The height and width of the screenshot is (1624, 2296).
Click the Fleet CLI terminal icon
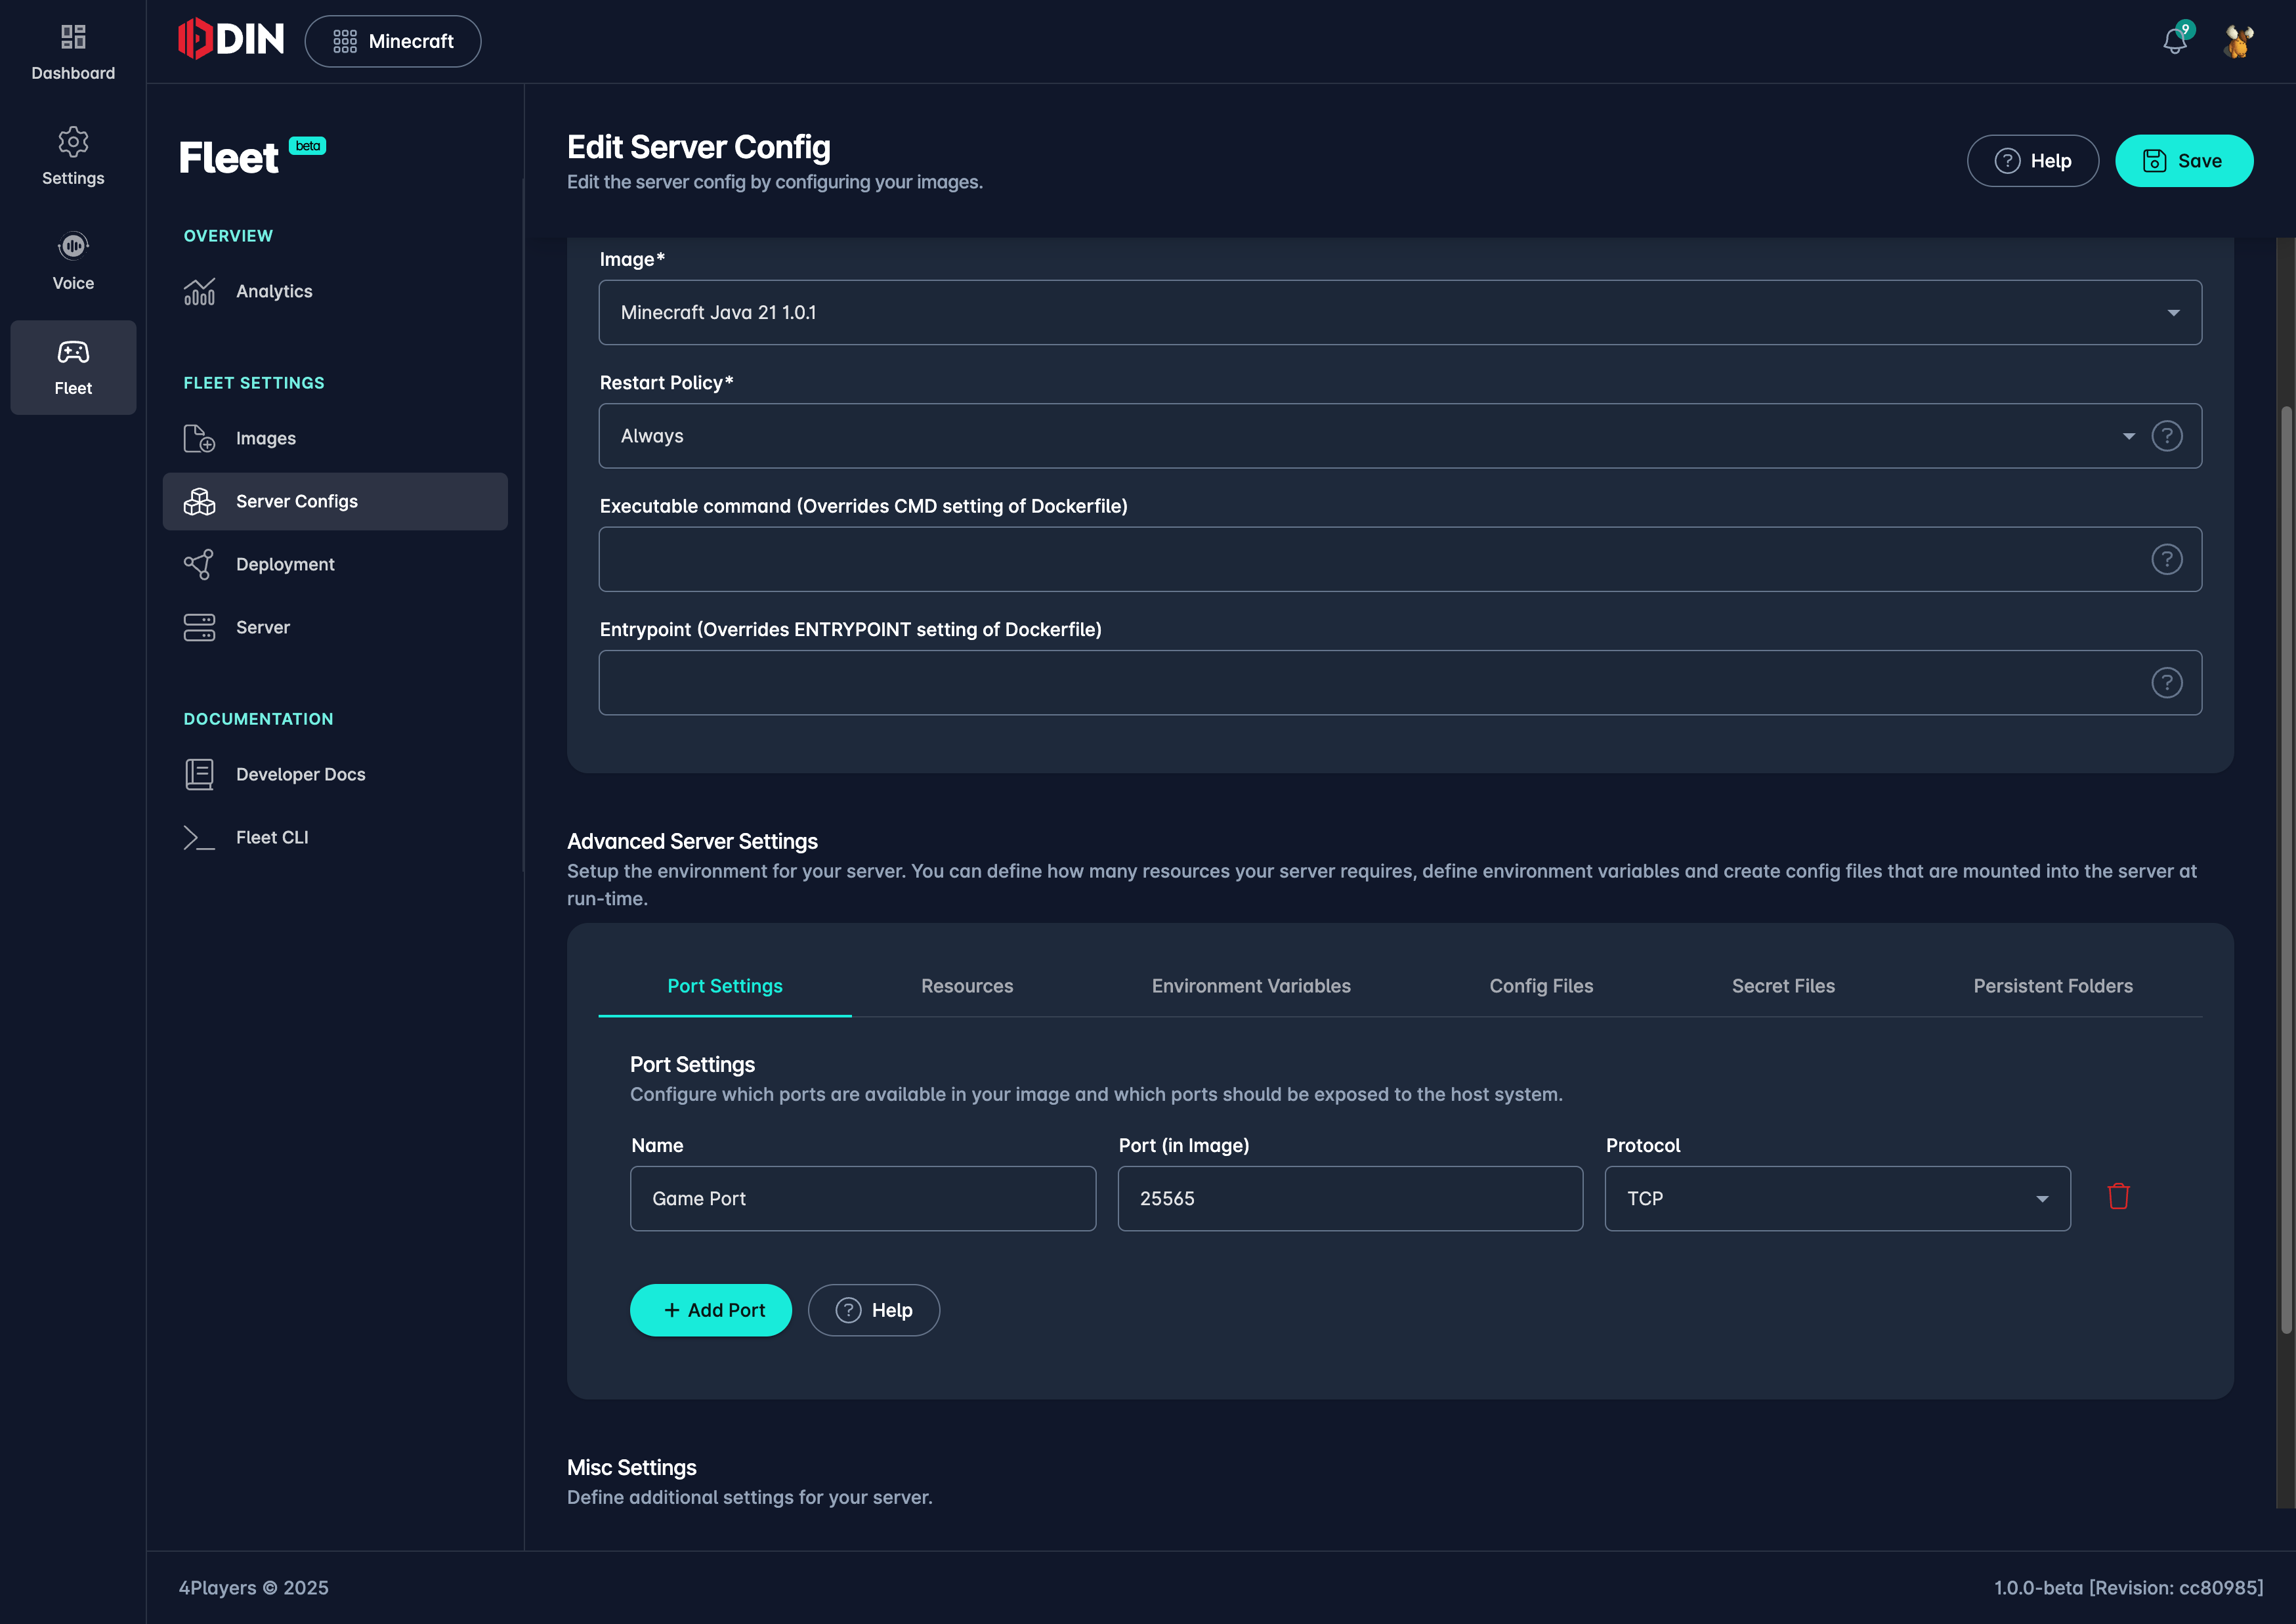(199, 837)
